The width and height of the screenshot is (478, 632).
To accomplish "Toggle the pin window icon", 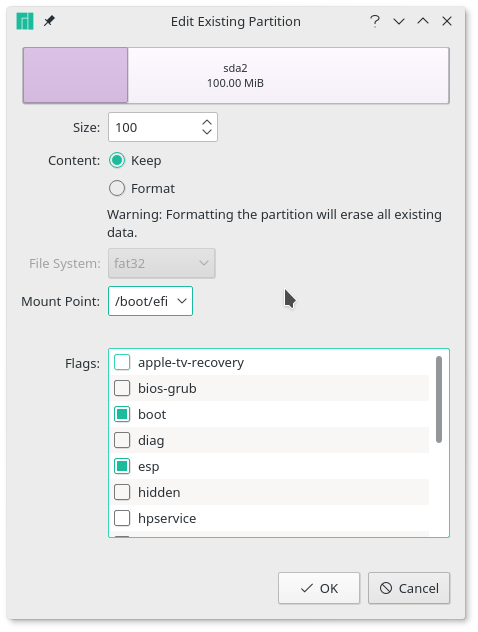I will click(x=49, y=21).
